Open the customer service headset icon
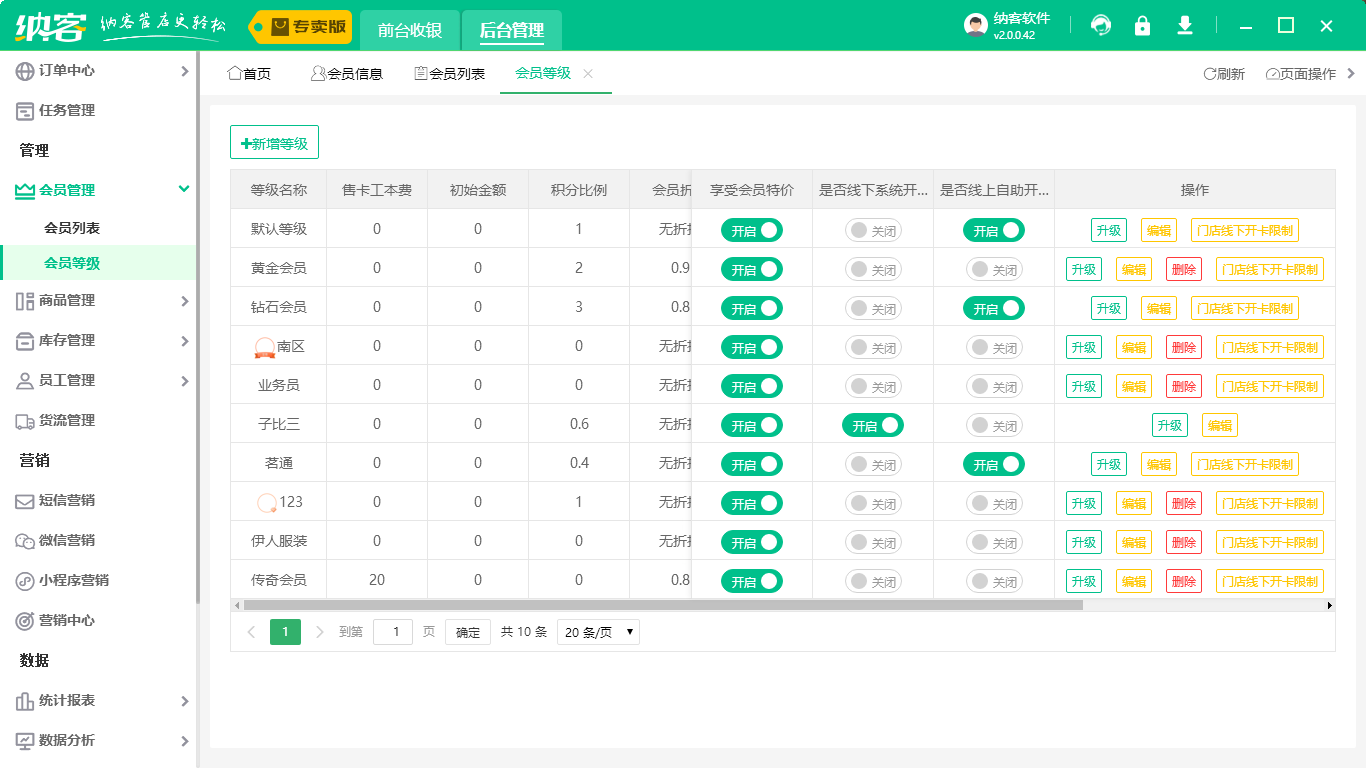The height and width of the screenshot is (768, 1366). 1101,25
